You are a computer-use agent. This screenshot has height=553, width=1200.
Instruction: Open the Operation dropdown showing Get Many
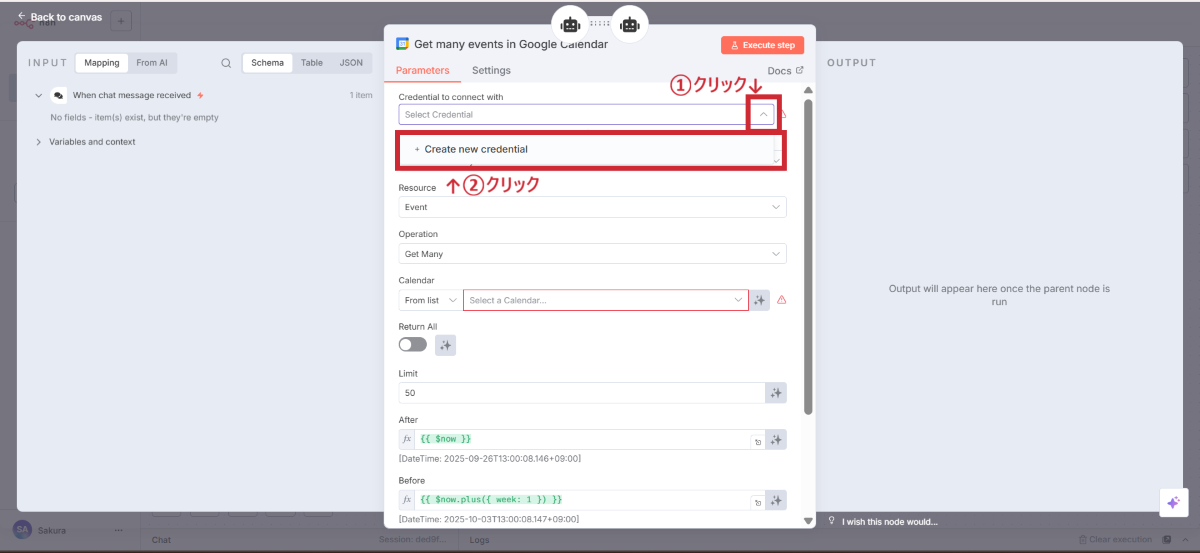[592, 254]
